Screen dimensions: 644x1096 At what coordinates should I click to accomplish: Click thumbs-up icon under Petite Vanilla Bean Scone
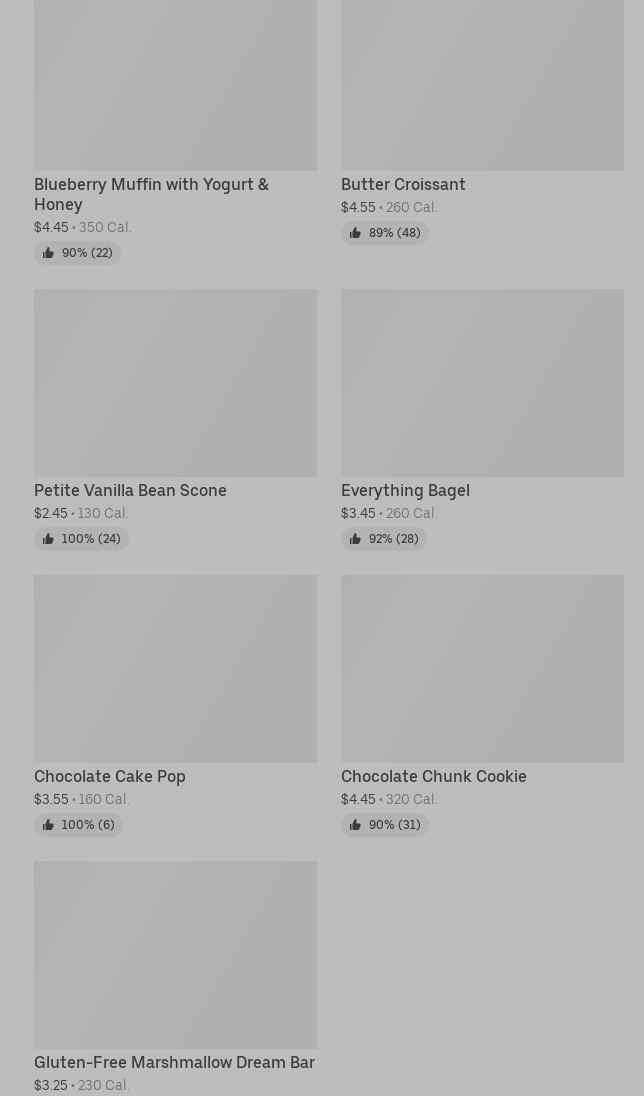(x=48, y=539)
